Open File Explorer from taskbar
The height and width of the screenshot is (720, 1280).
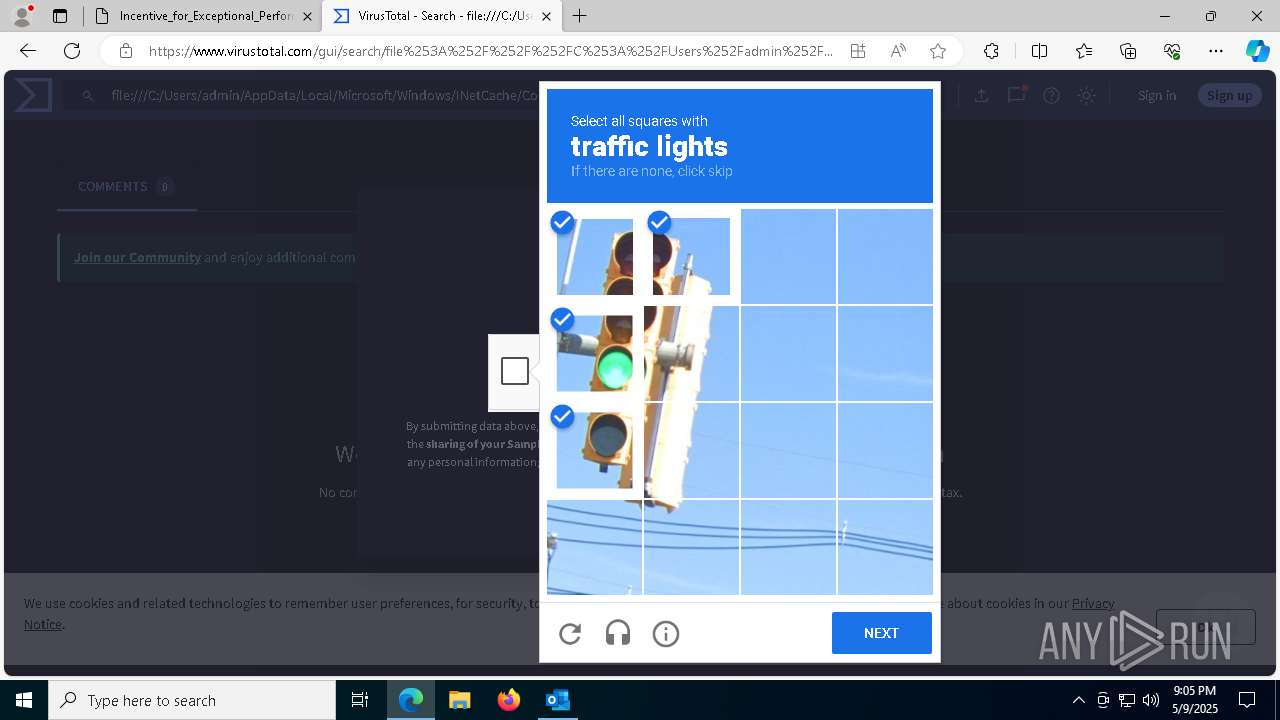coord(459,700)
